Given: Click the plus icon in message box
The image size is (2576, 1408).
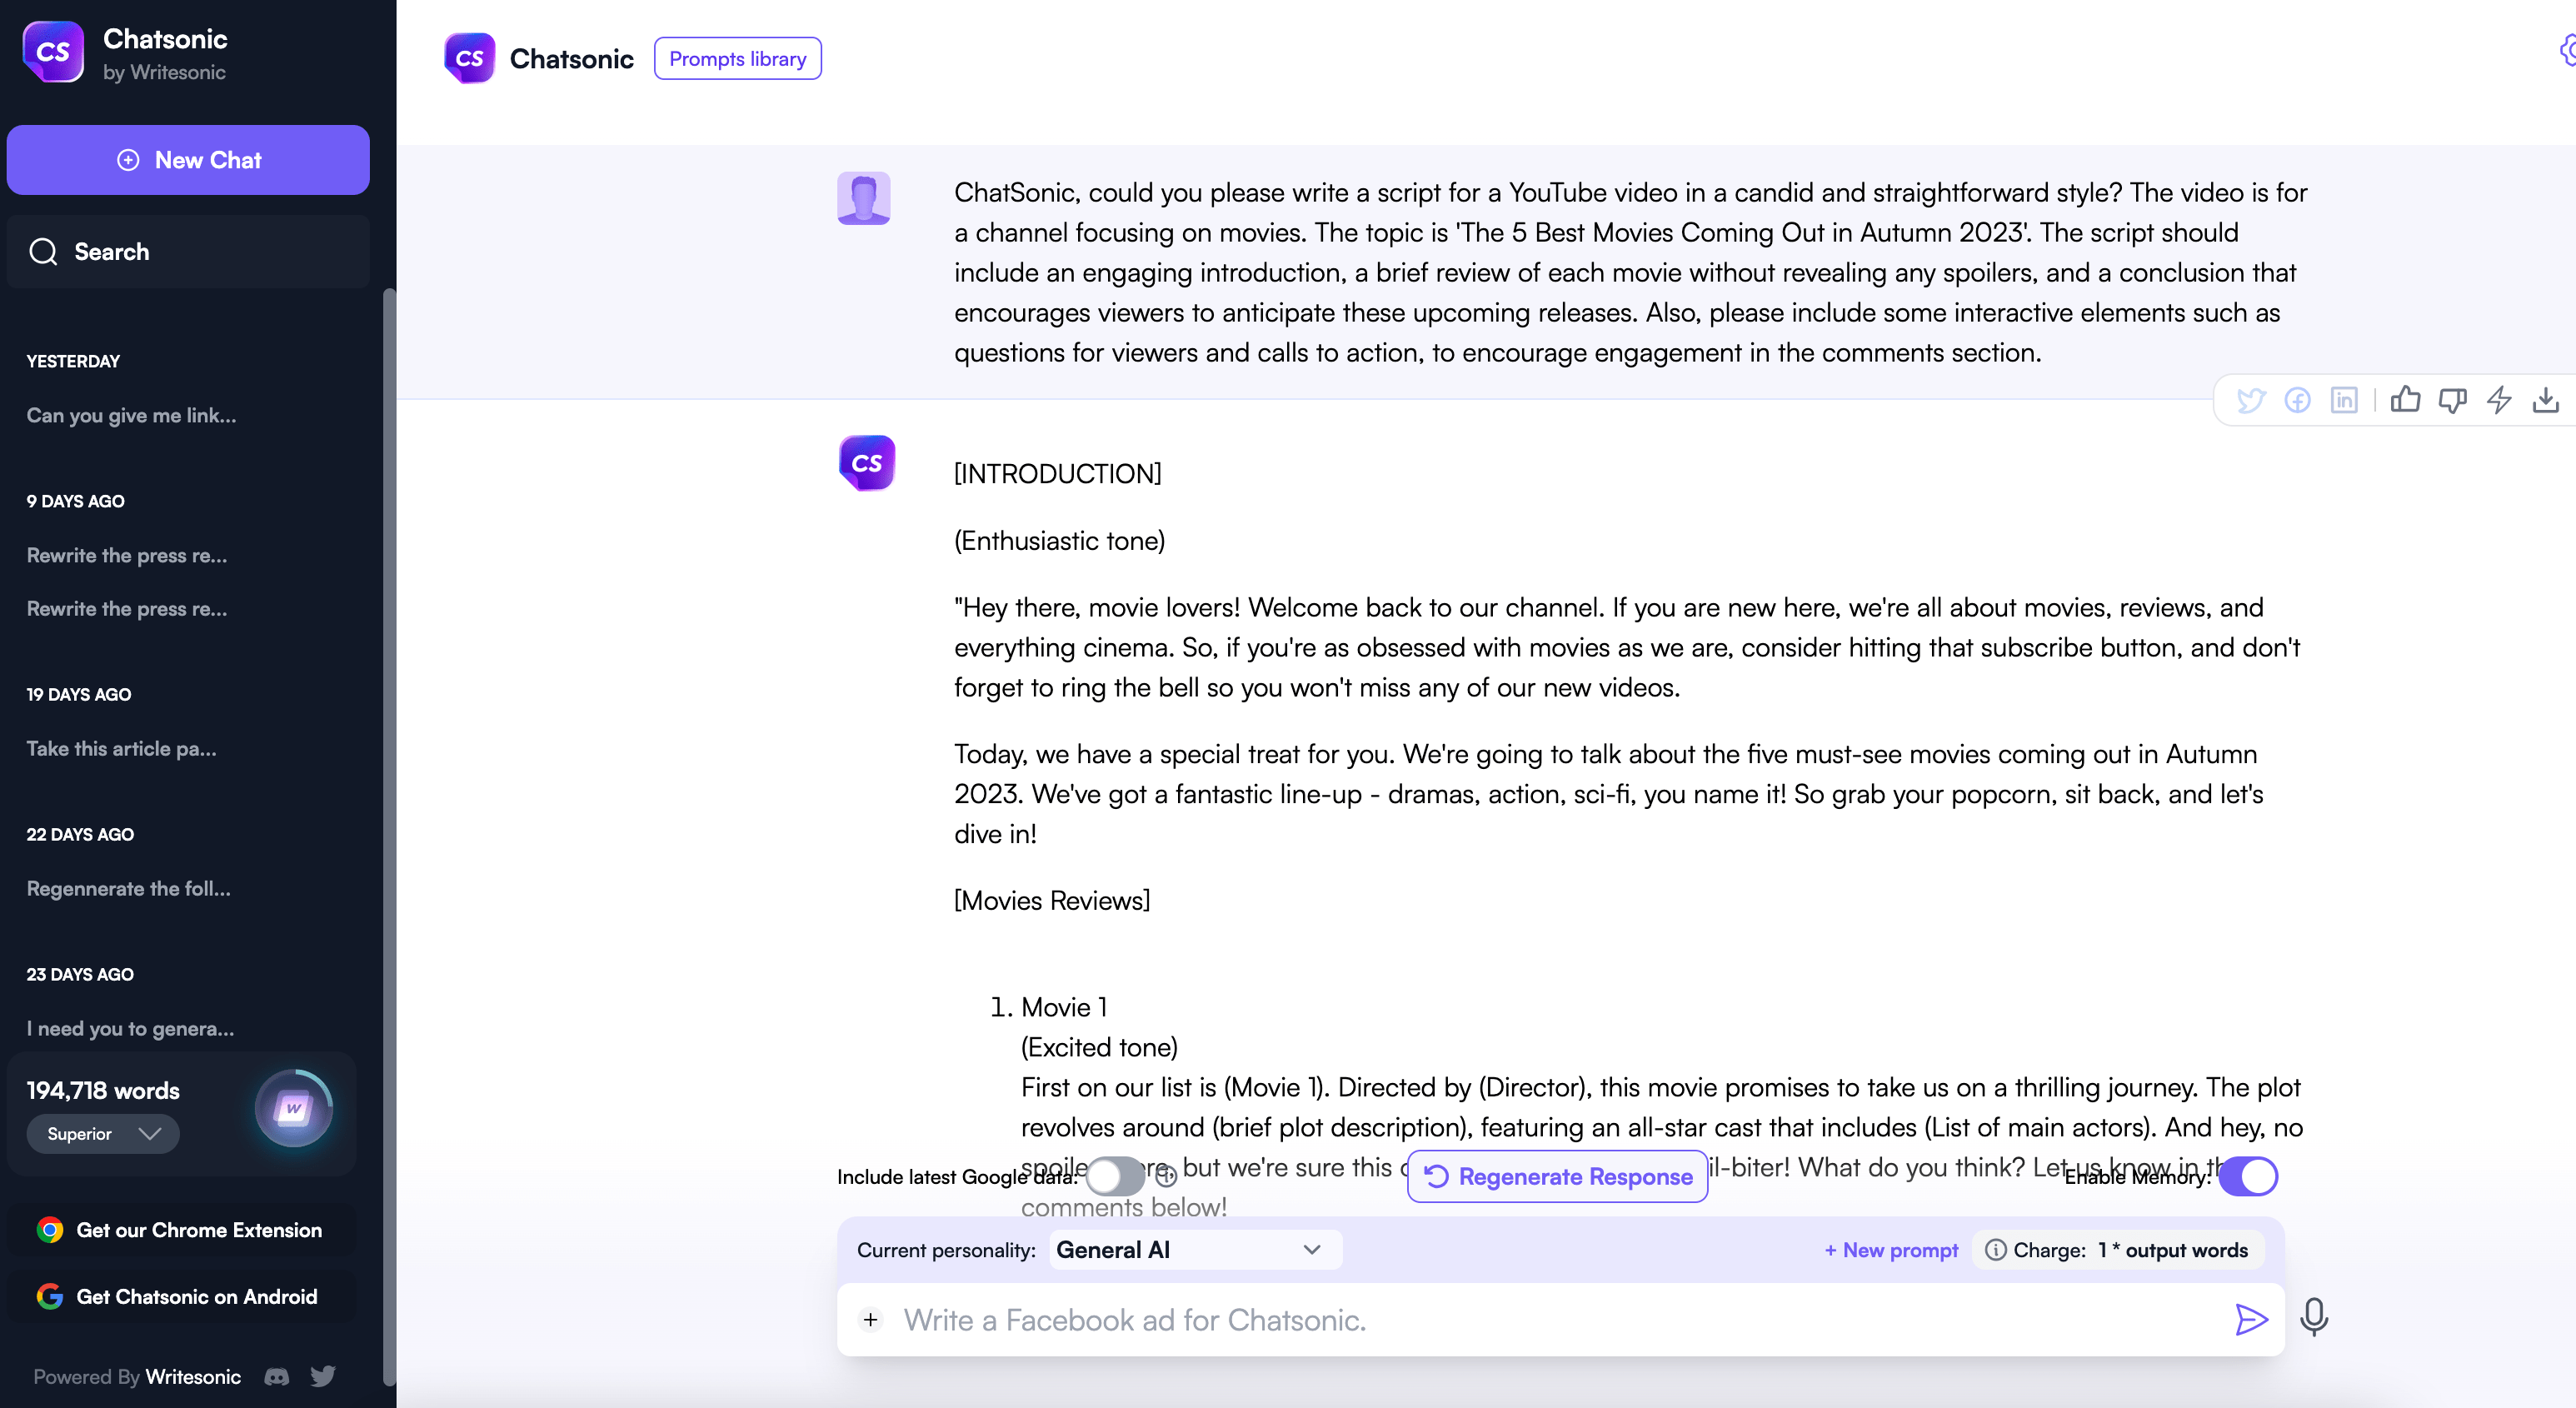Looking at the screenshot, I should pyautogui.click(x=871, y=1320).
